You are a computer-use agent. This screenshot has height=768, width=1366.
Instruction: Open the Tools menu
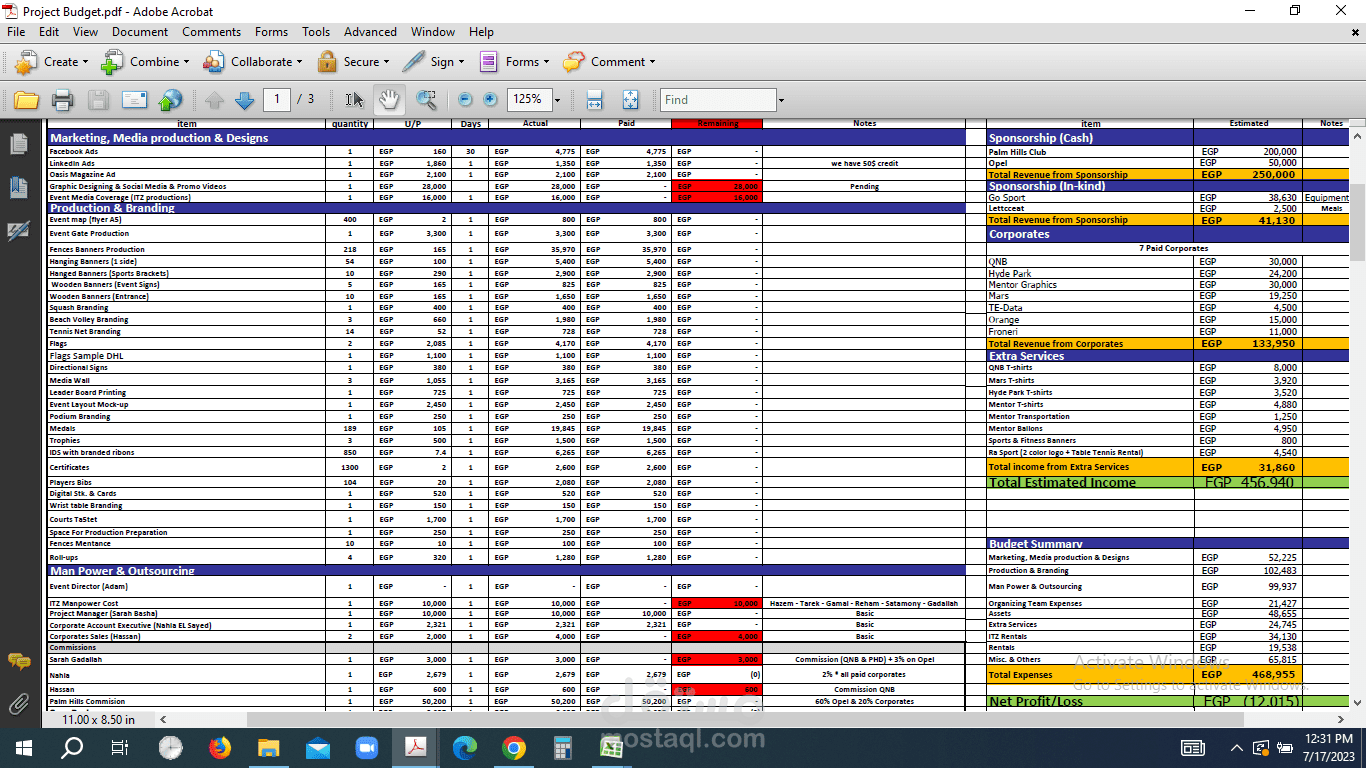[316, 32]
